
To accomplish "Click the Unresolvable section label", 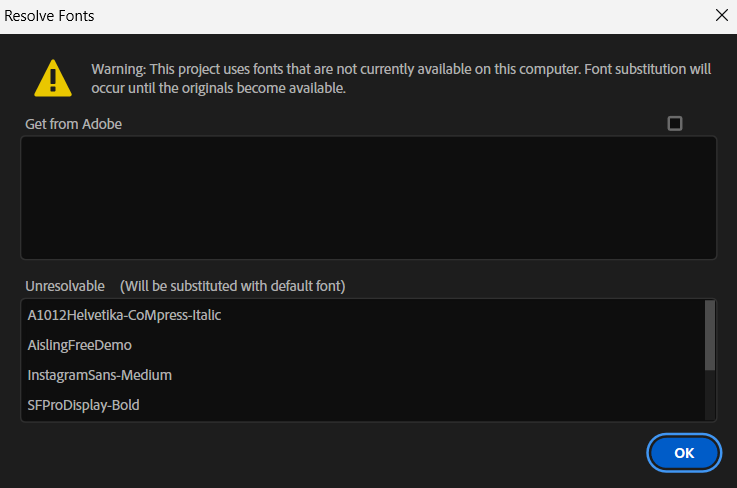I will (65, 286).
